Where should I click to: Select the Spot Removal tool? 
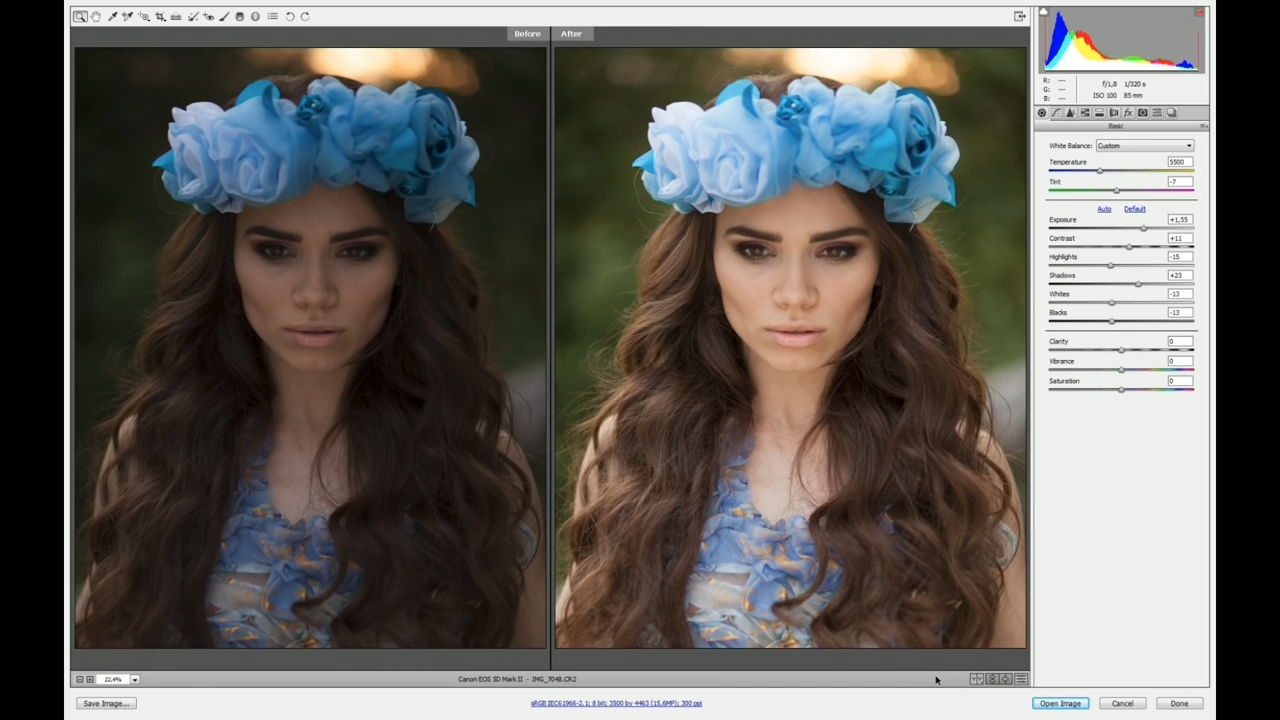(193, 16)
